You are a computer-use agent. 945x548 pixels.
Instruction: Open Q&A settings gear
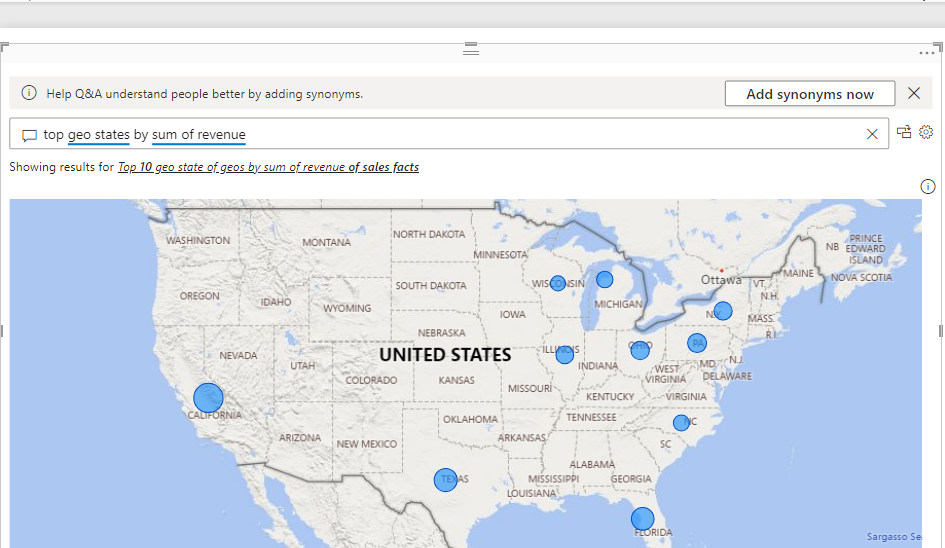pyautogui.click(x=926, y=132)
